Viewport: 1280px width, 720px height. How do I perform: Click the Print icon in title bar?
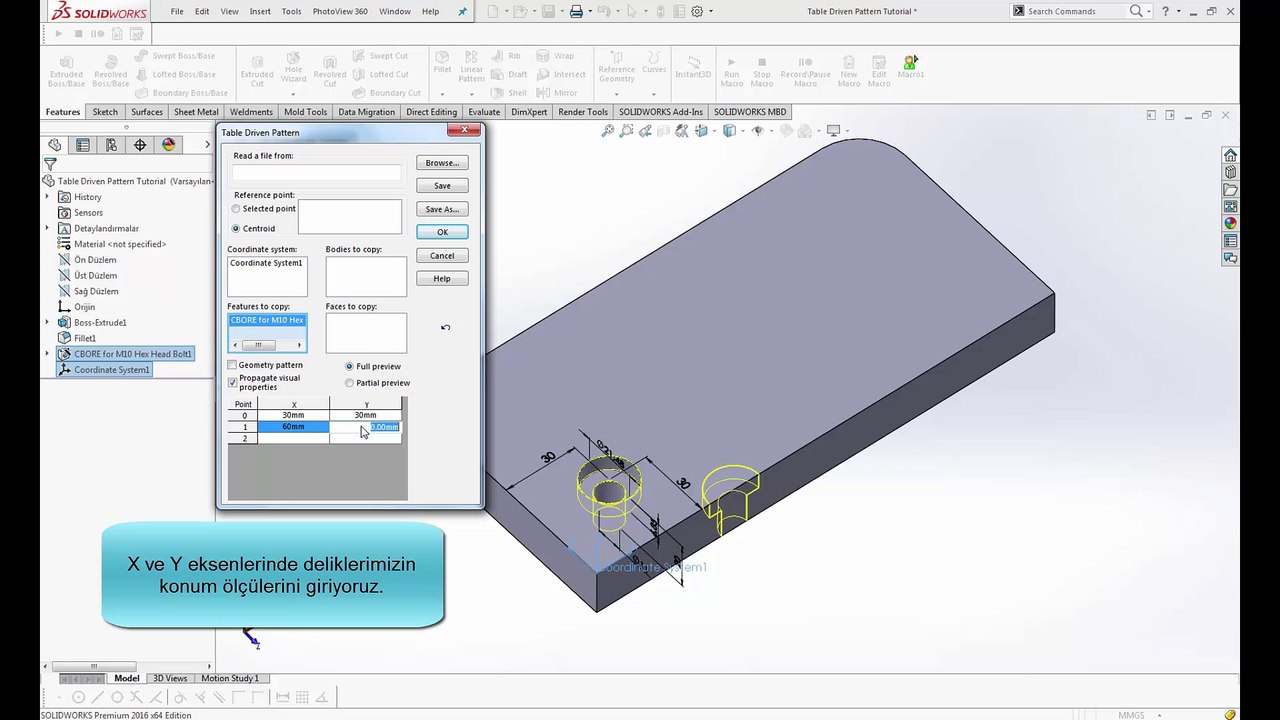click(576, 11)
